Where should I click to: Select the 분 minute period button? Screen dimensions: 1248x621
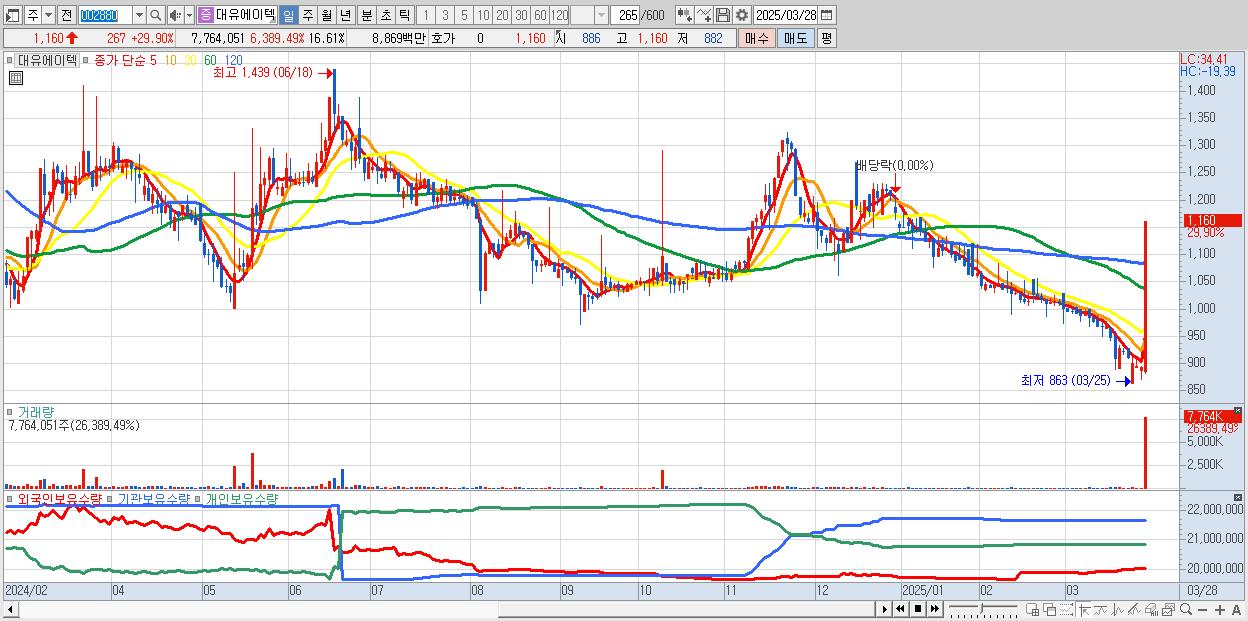point(367,15)
